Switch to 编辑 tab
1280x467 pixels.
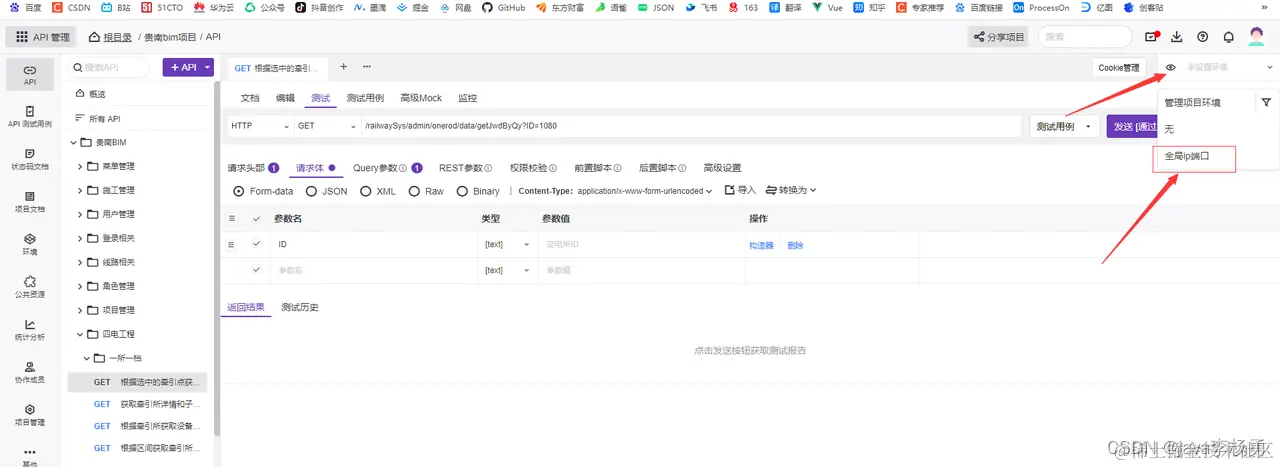(285, 98)
